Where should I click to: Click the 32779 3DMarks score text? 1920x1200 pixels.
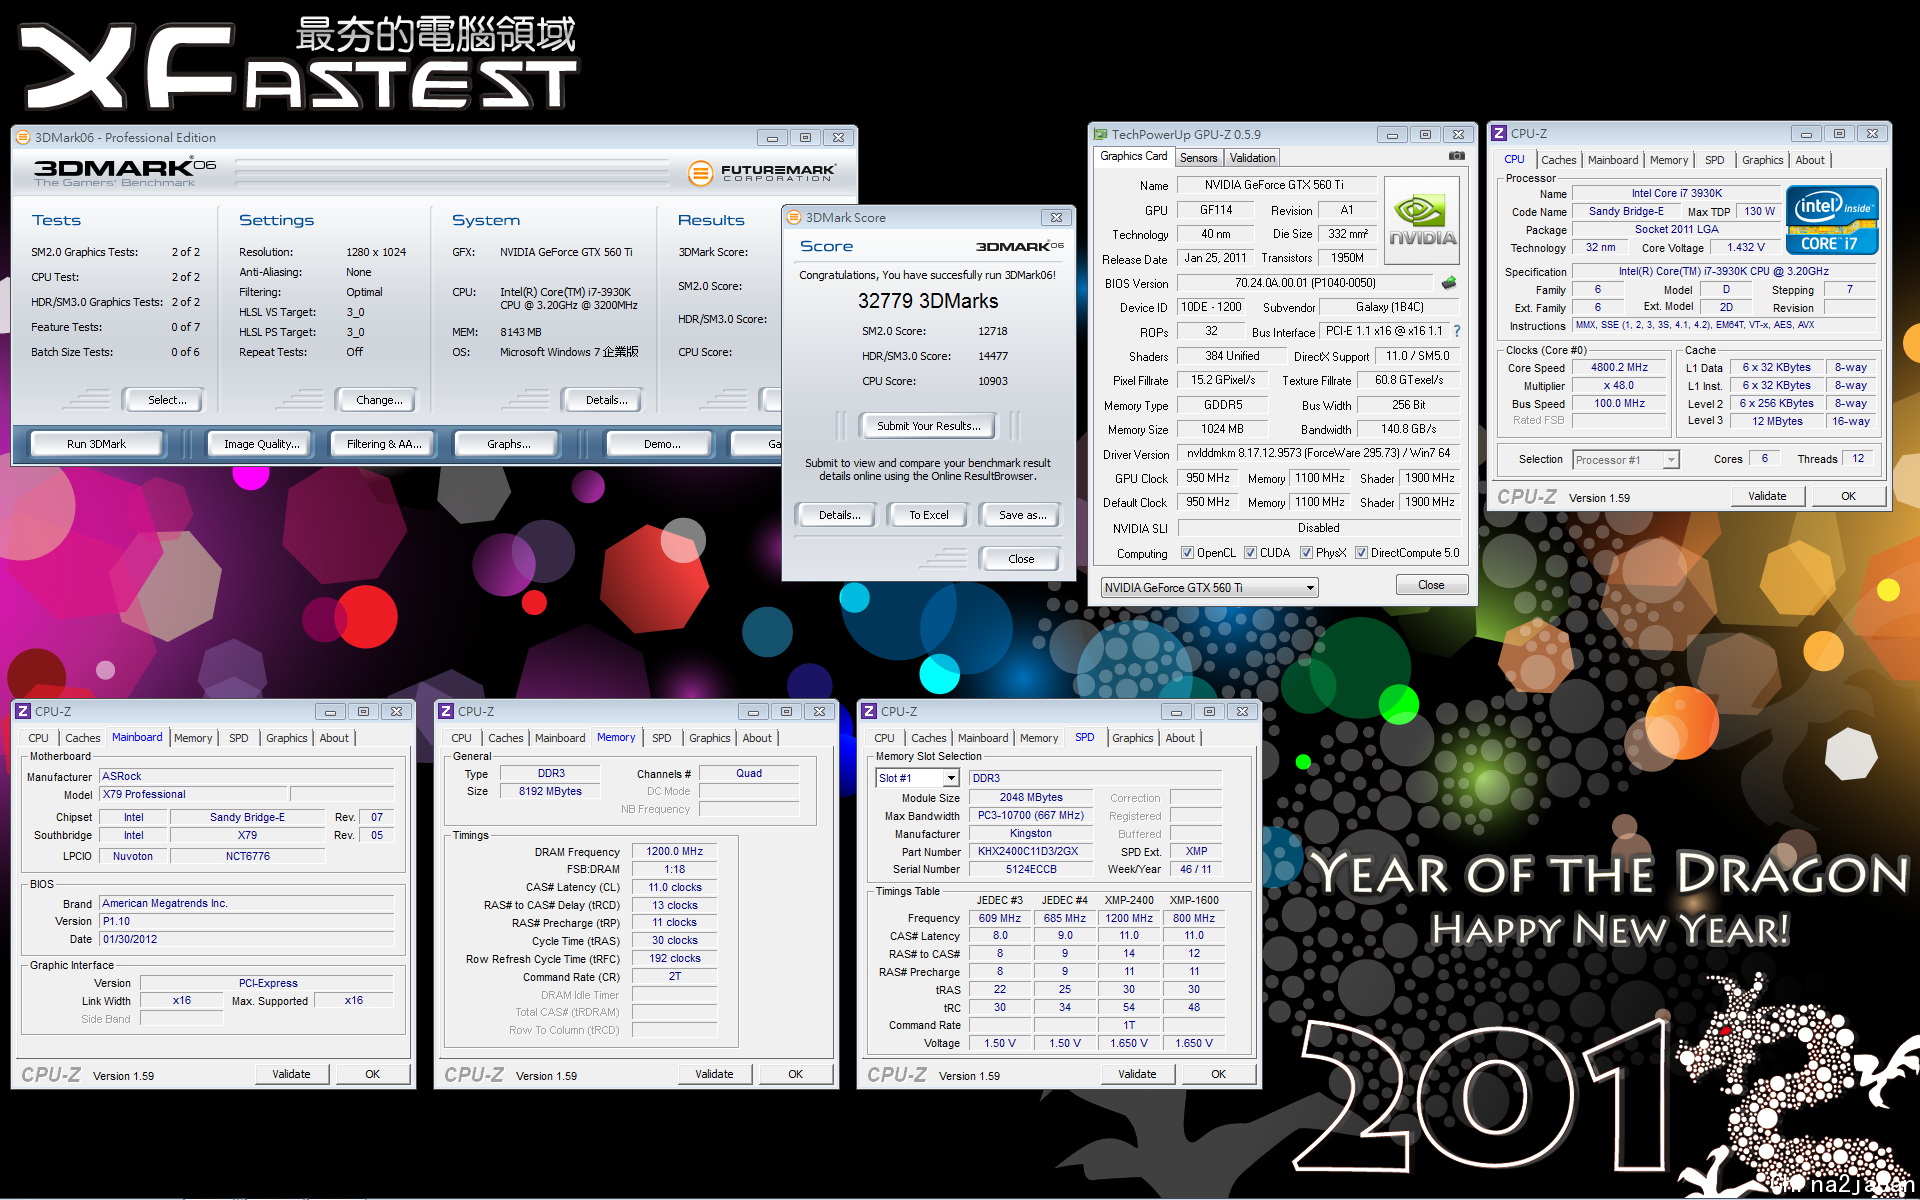[927, 301]
